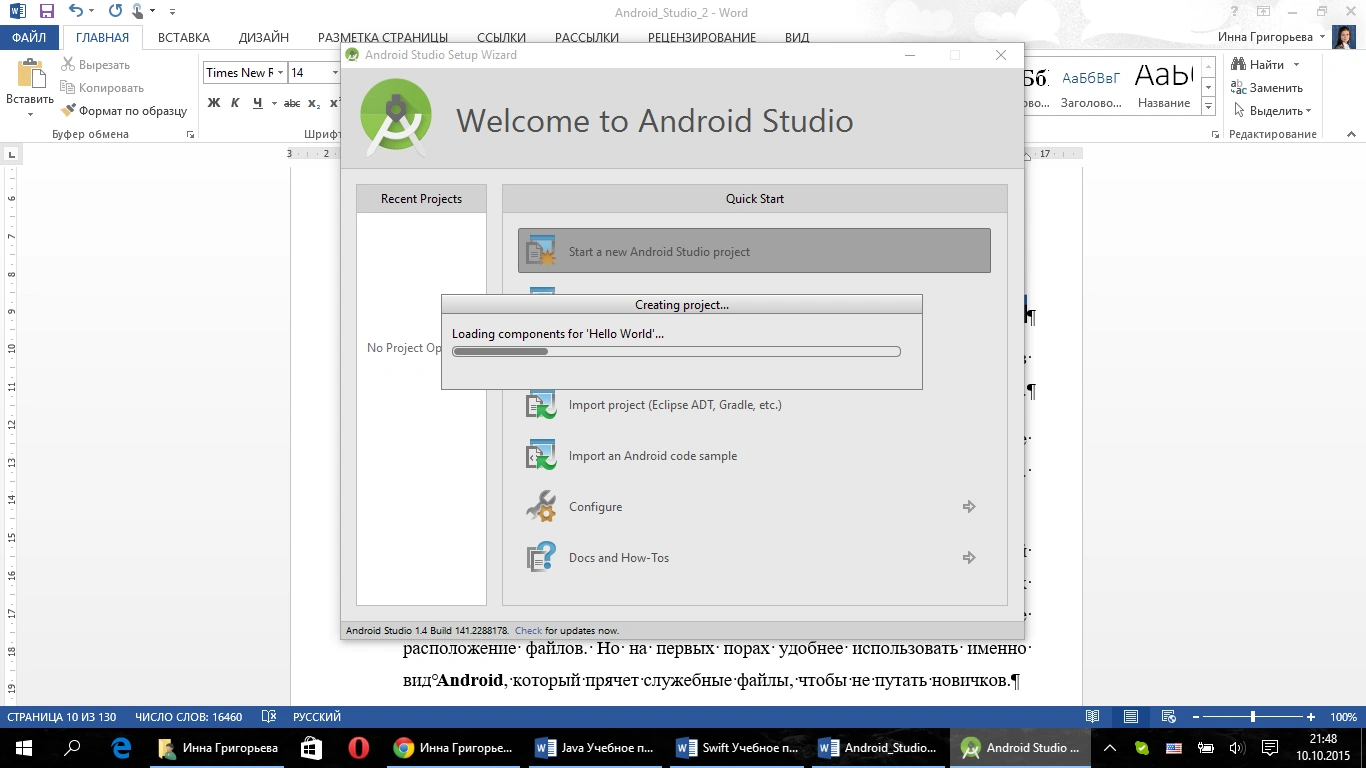
Task: Switch to the РАЗМЕТКА СТРАНИЦЫ ribbon tab
Action: [x=383, y=38]
